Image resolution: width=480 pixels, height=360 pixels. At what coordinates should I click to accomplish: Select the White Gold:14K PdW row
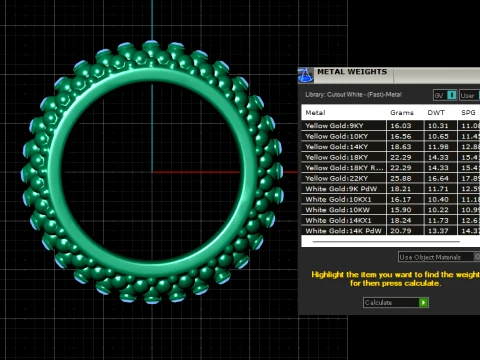tap(390, 230)
